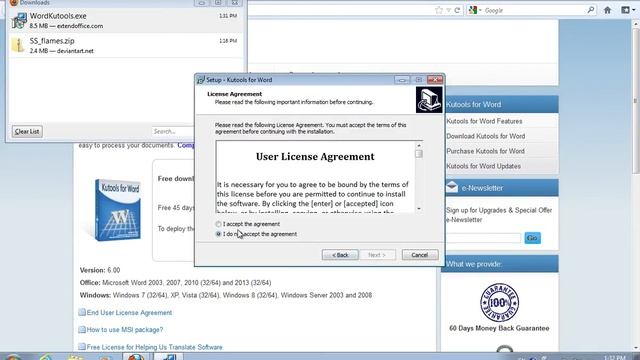Click the license agreement scrollbar thumb
This screenshot has height=360, width=640.
click(419, 154)
